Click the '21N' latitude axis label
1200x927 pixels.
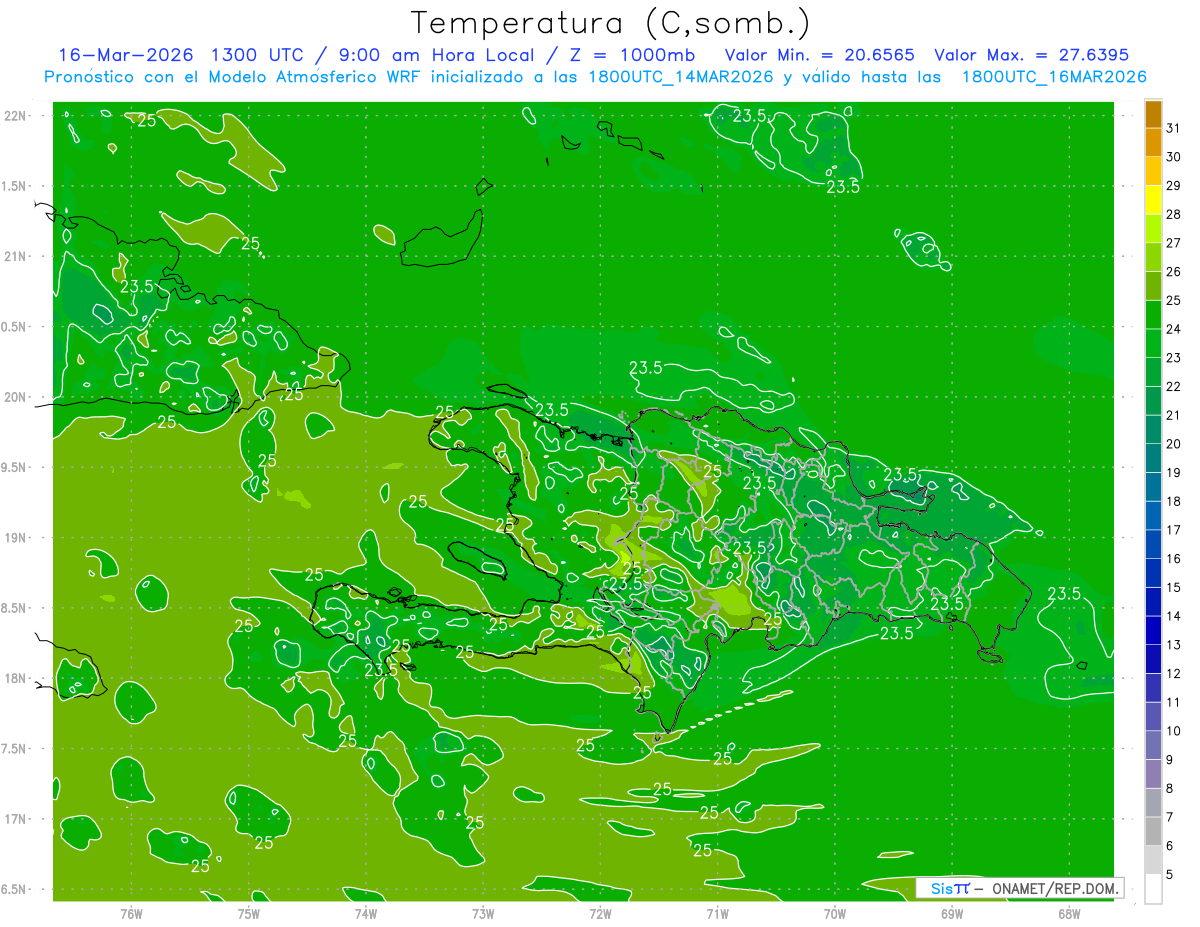point(16,256)
